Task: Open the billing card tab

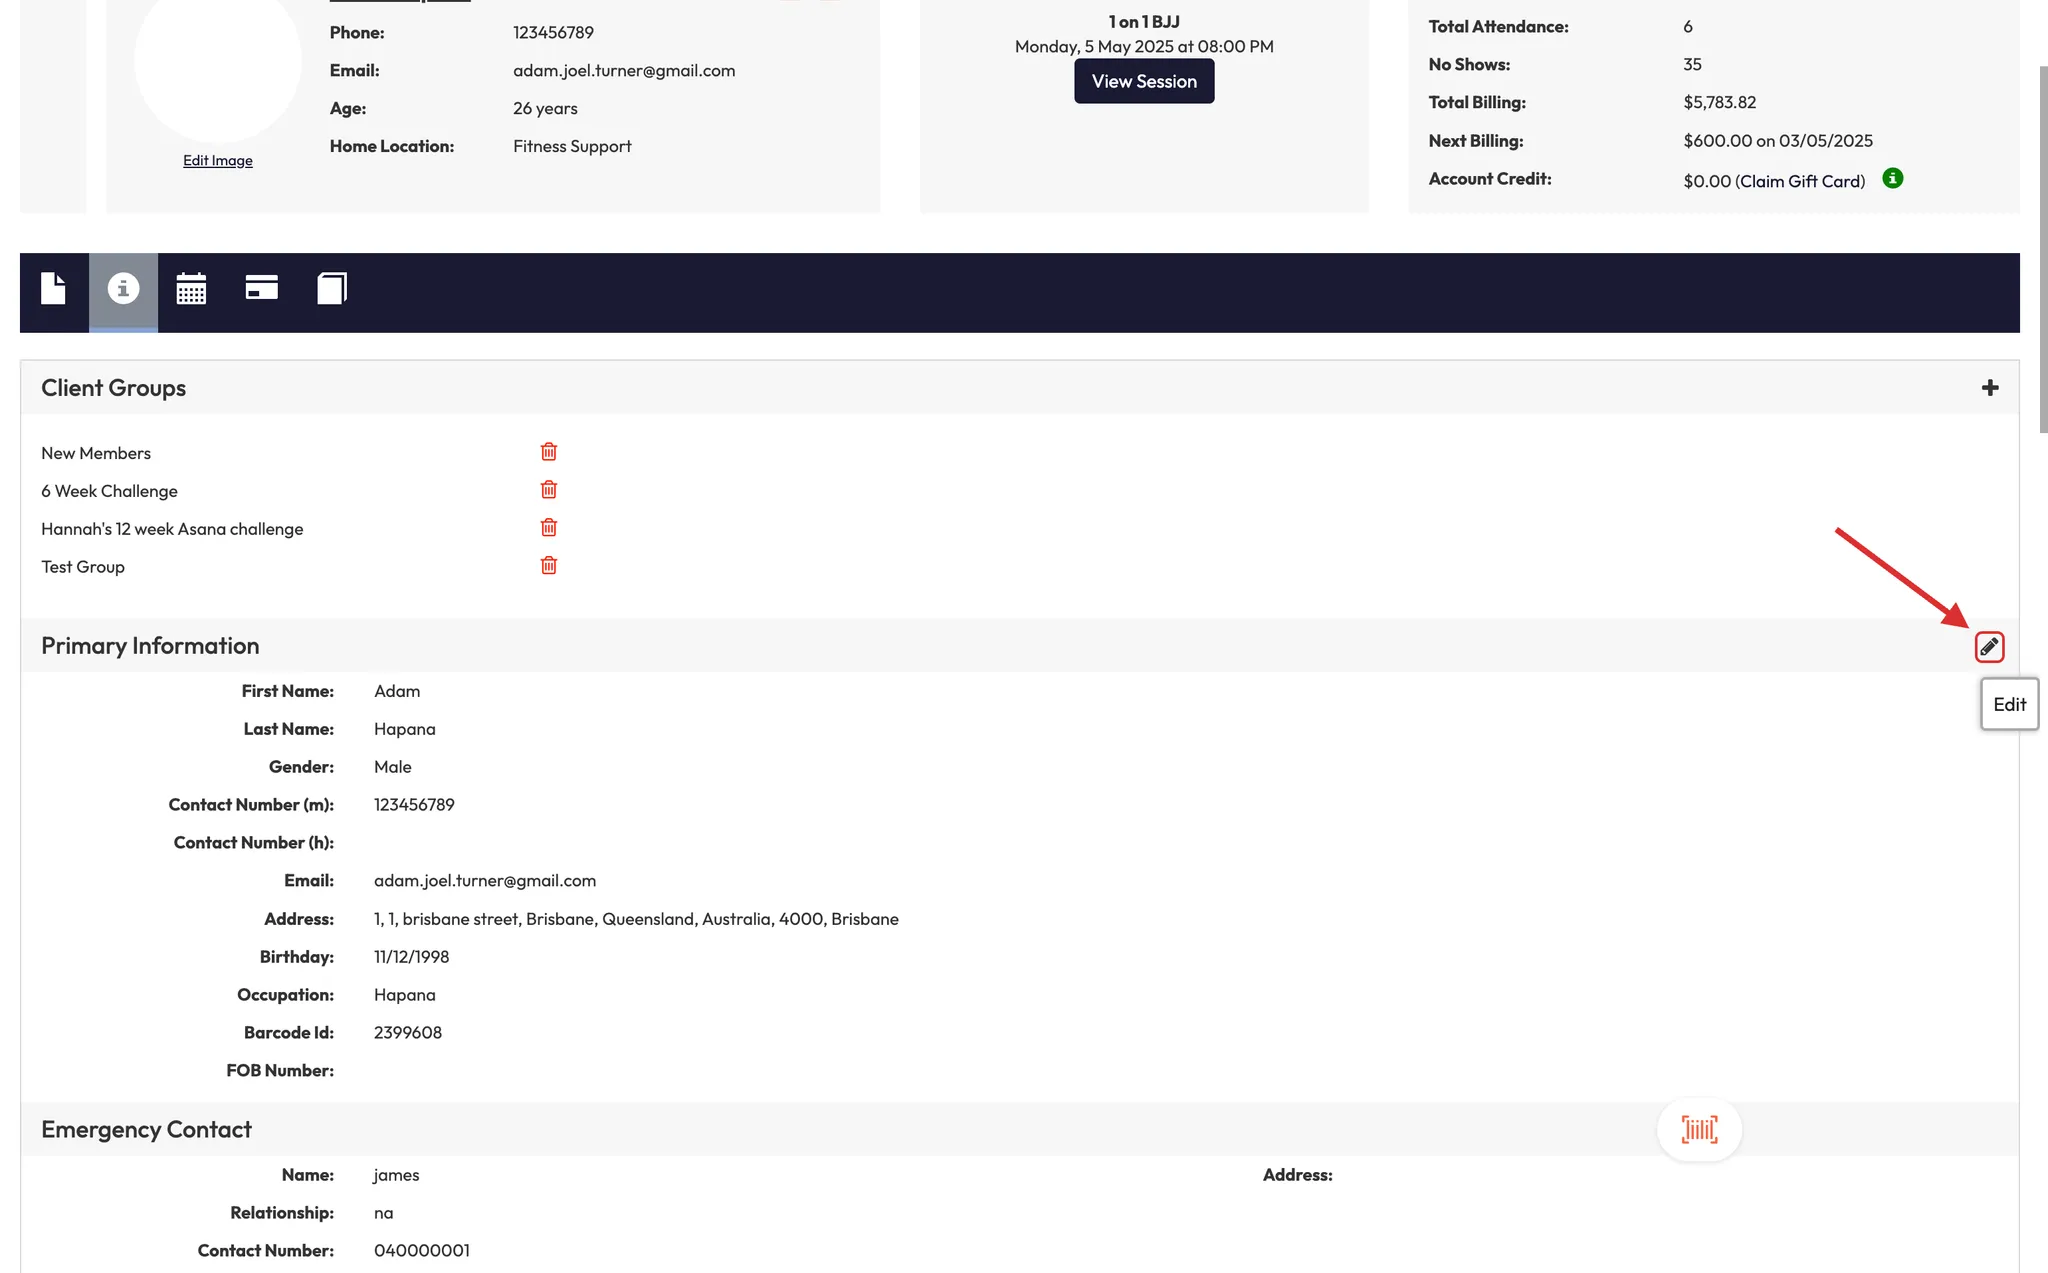Action: click(x=261, y=289)
